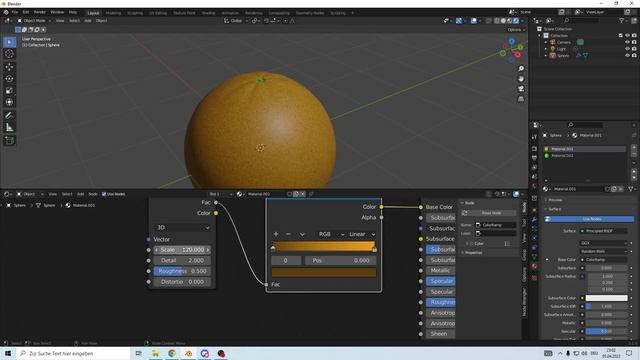The image size is (640, 360).
Task: Switch to Wireframe viewport shading
Action: pos(497,20)
